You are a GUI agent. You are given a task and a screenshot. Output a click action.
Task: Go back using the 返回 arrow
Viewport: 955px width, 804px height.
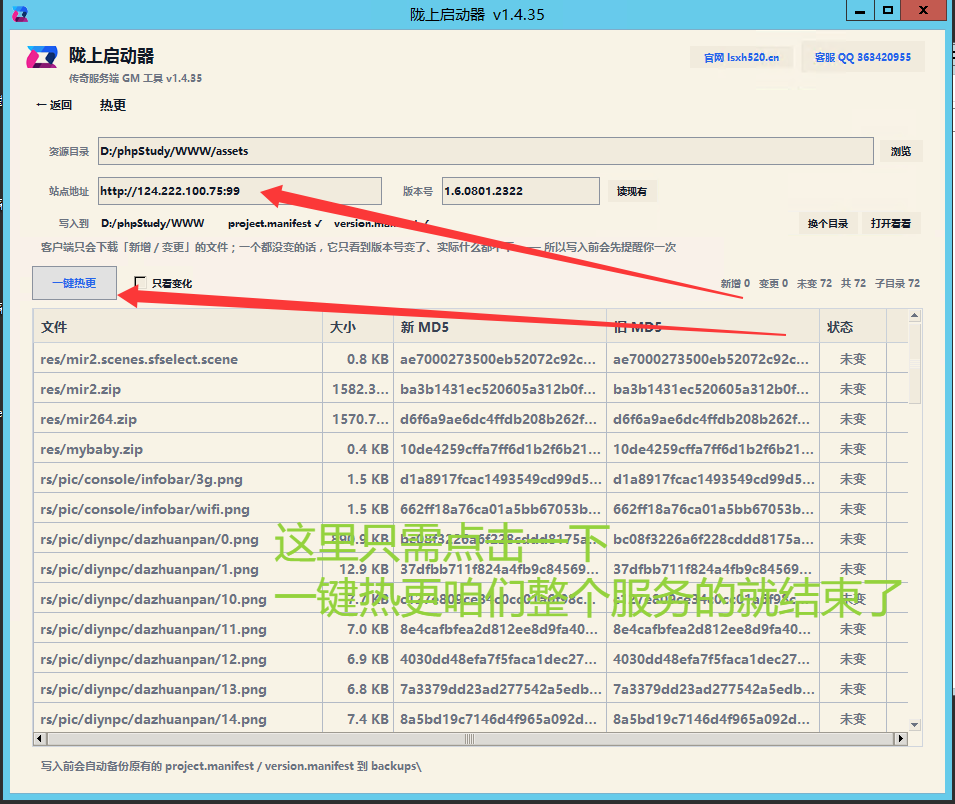tap(54, 105)
